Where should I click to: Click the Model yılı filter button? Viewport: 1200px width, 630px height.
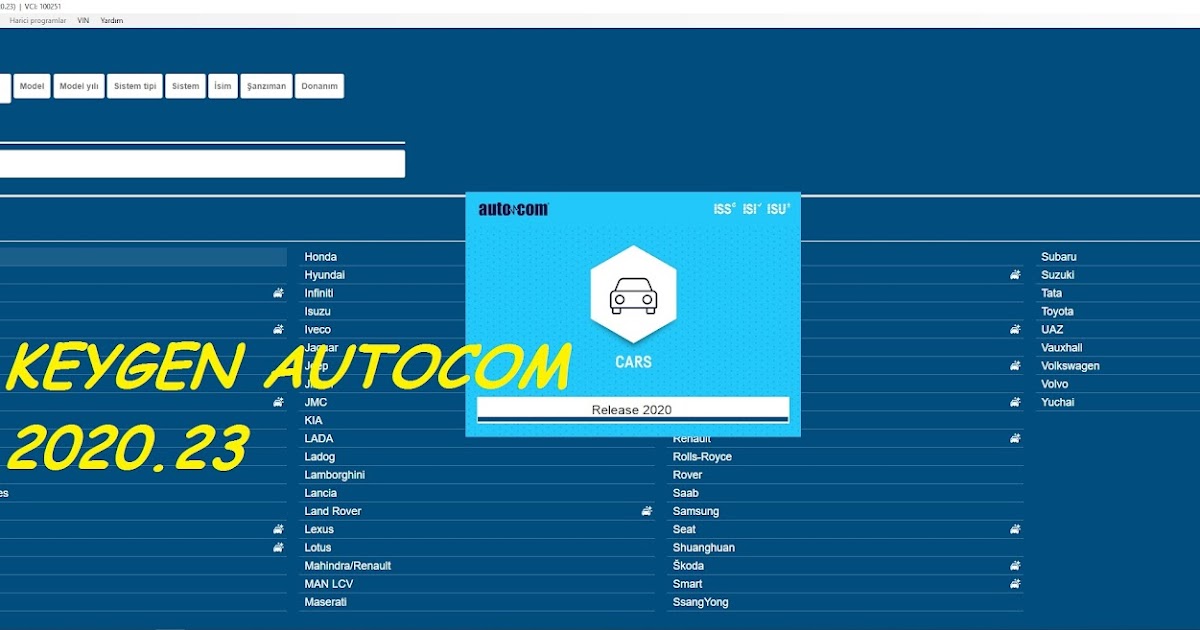78,86
